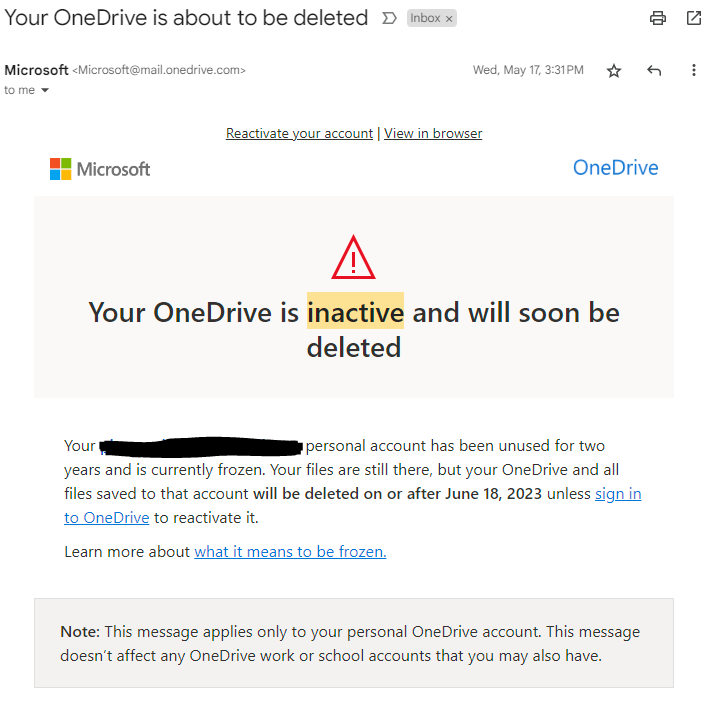Click the highlighted word "inactive" in heading
Screen dimensions: 708x717
tap(355, 313)
